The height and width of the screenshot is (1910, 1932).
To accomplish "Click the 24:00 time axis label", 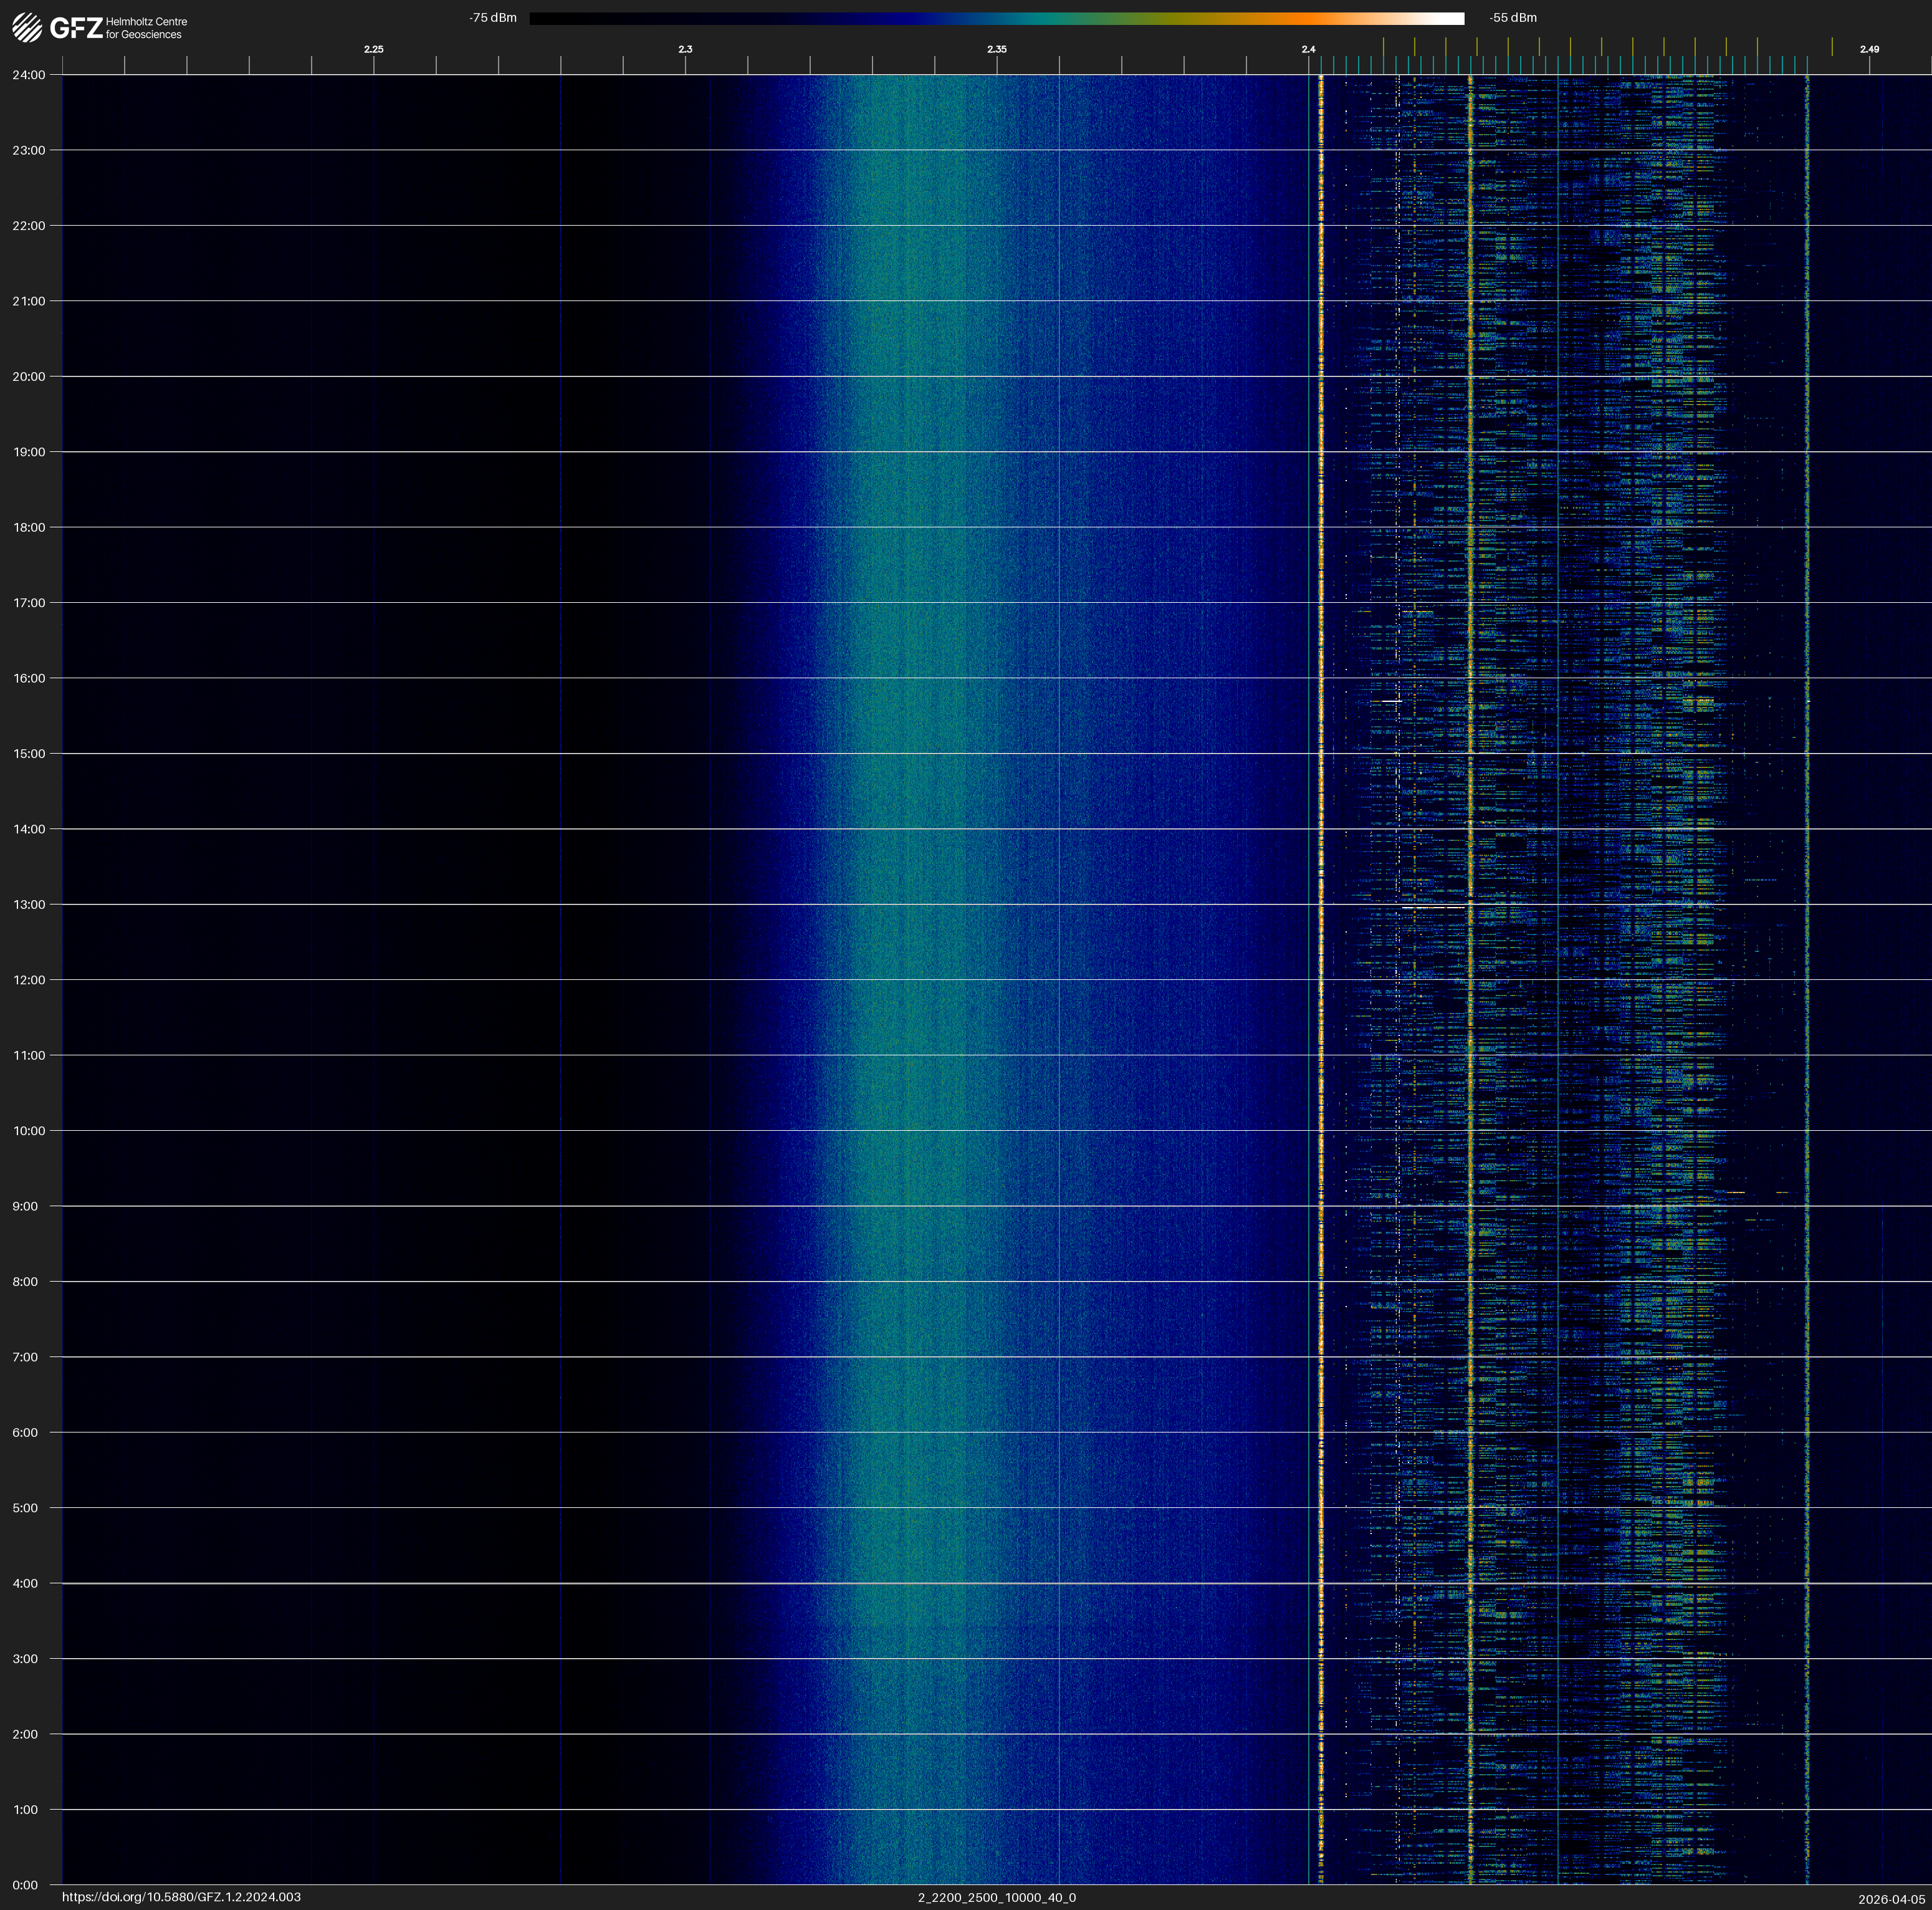I will (x=29, y=75).
